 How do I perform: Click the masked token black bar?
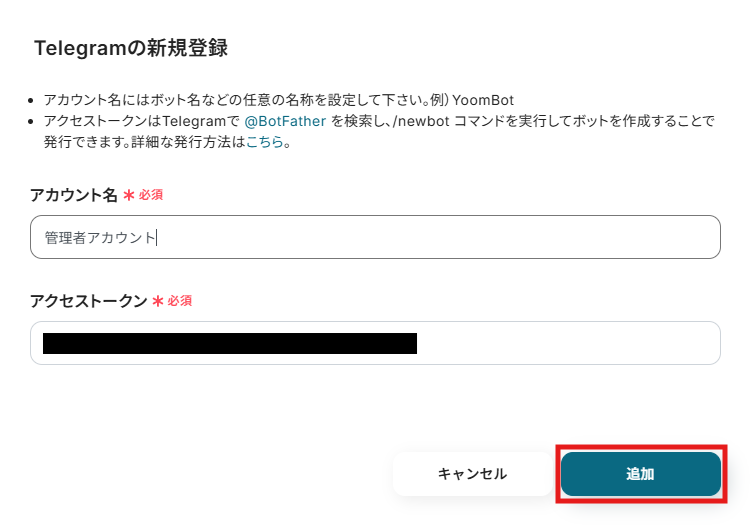point(229,343)
